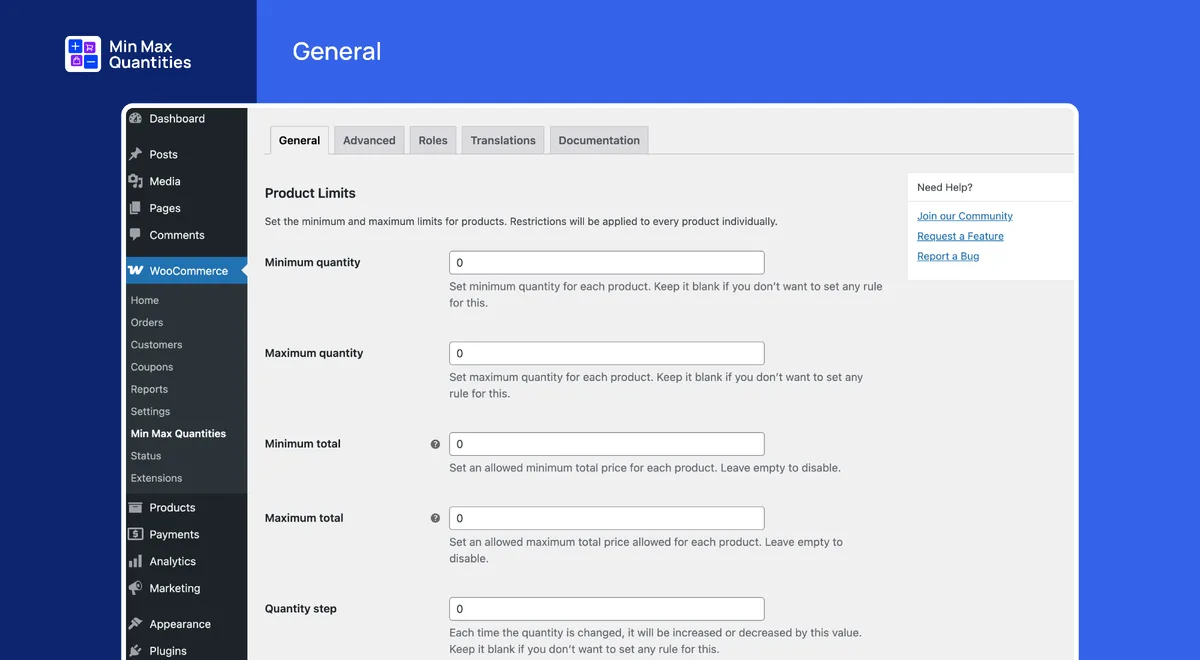Open the Coupons submenu item
The height and width of the screenshot is (660, 1200).
(152, 367)
